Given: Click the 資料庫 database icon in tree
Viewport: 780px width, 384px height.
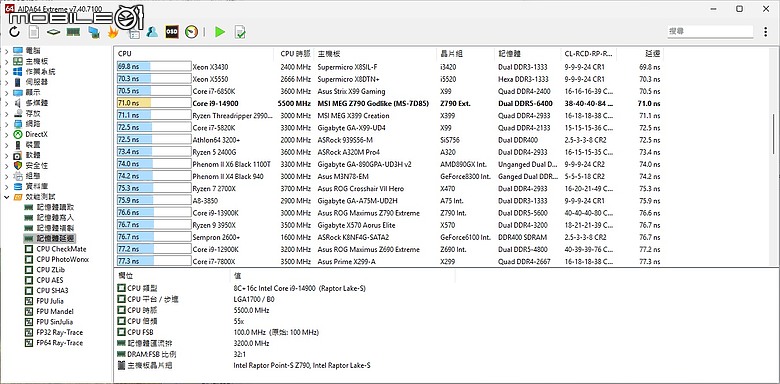Looking at the screenshot, I should tap(18, 187).
